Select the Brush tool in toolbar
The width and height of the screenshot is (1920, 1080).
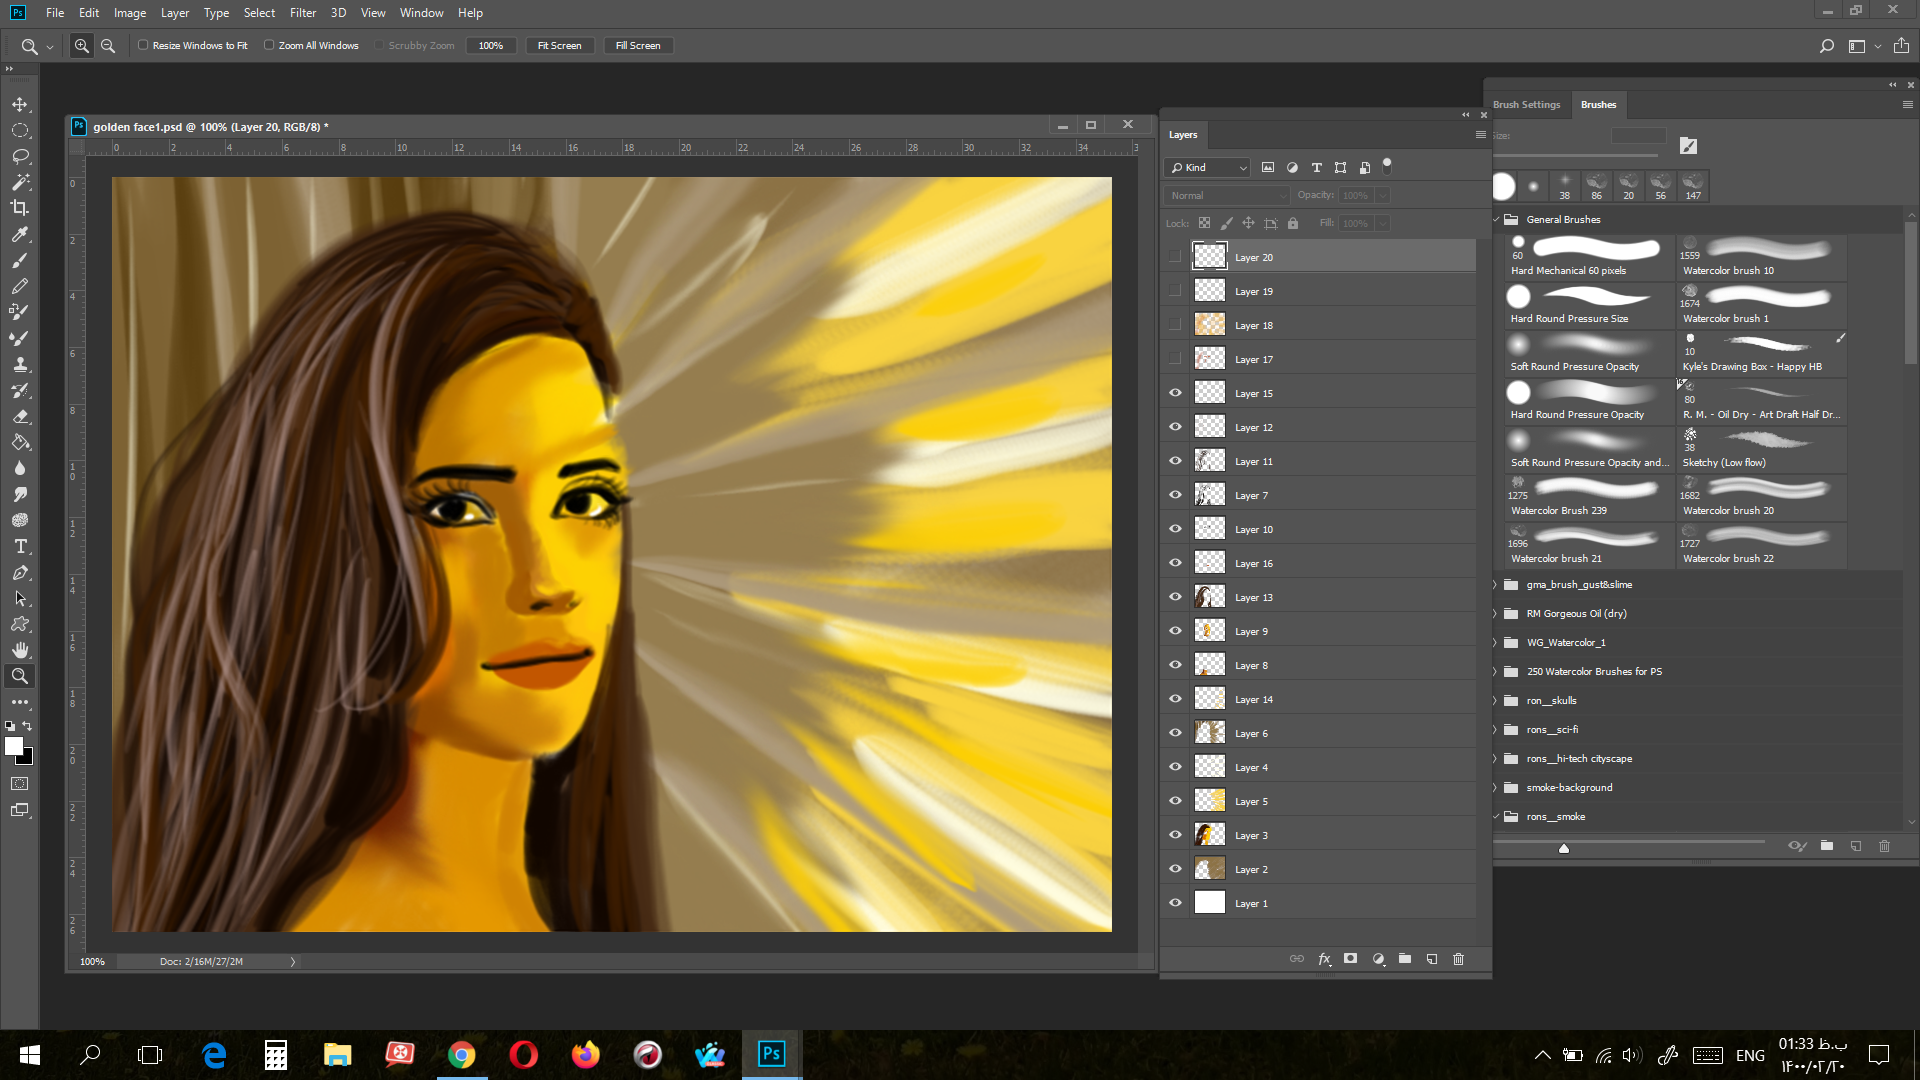(x=20, y=260)
